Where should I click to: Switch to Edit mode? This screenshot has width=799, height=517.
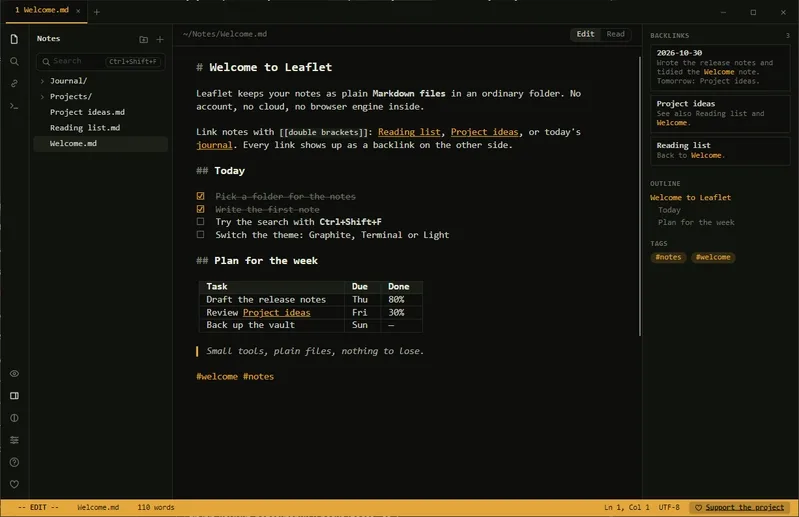[585, 34]
